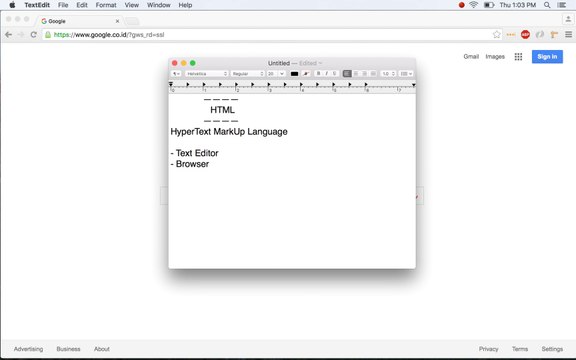Open a new browser tab
This screenshot has width=576, height=360.
(x=132, y=21)
